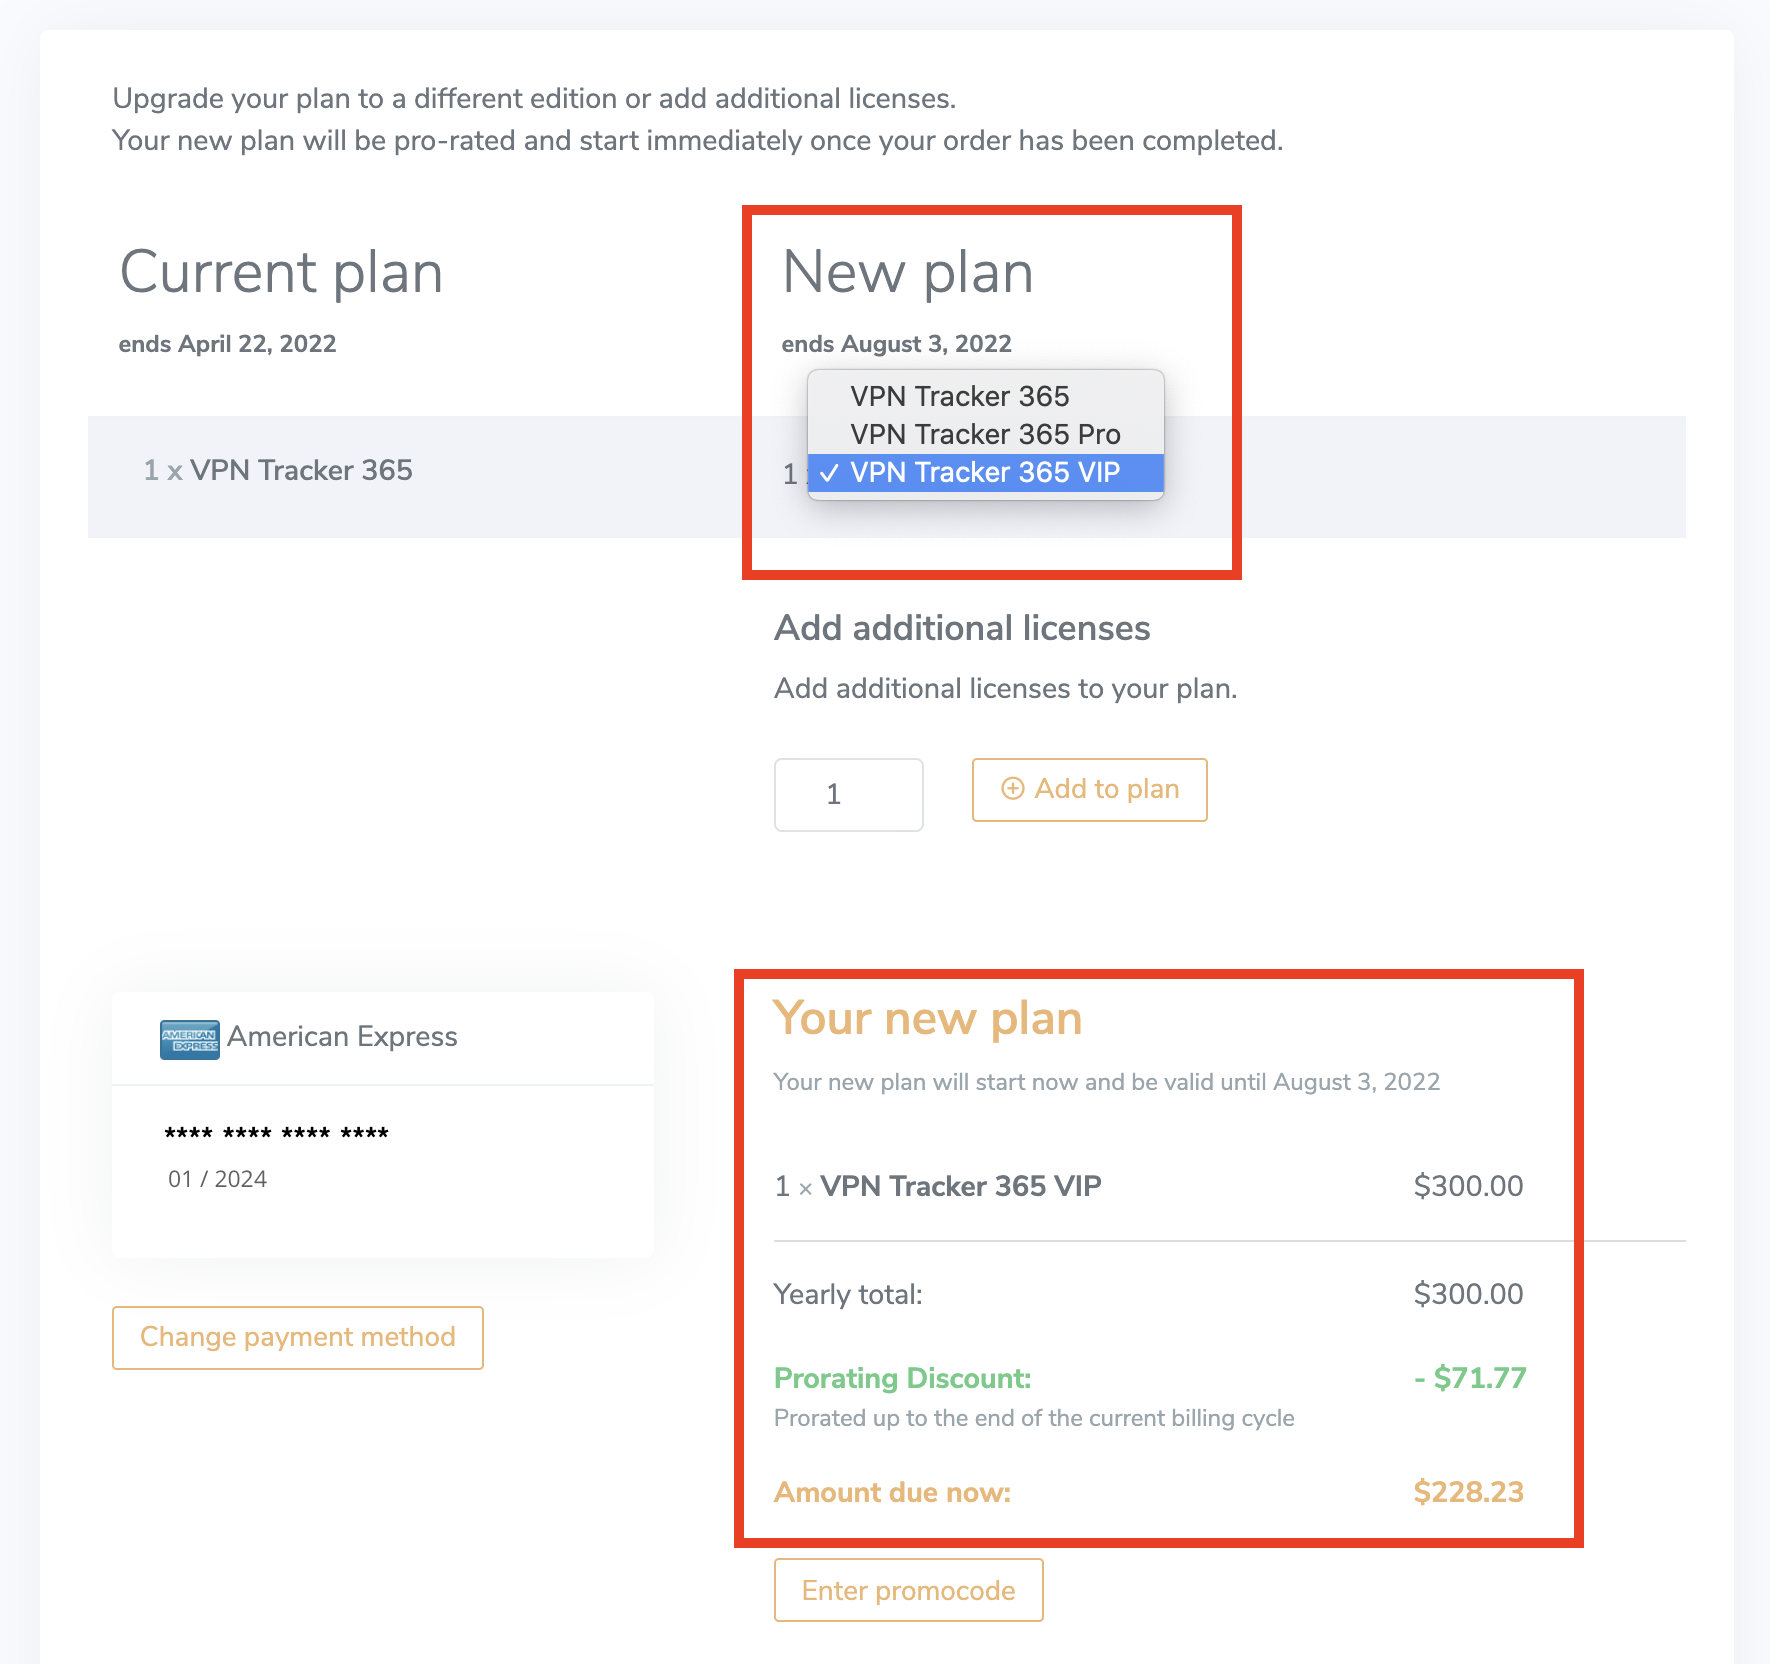Select VPN Tracker 365 from the dropdown
Image resolution: width=1770 pixels, height=1664 pixels.
[959, 396]
